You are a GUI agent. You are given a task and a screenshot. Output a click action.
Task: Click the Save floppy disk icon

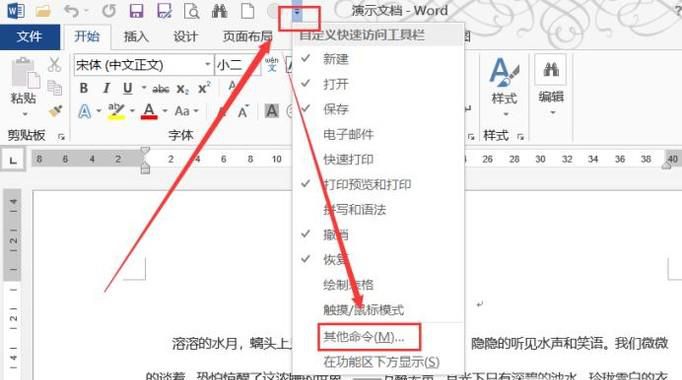[136, 11]
